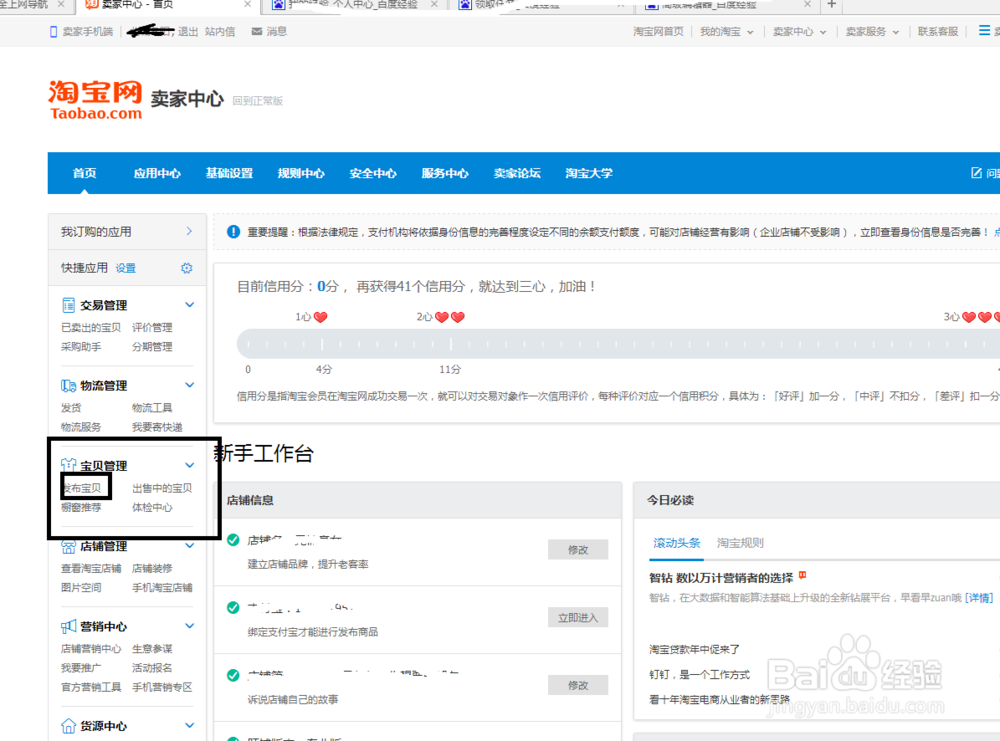Click 修改 button for 建立店铺品牌 row
The height and width of the screenshot is (741, 1000).
578,550
